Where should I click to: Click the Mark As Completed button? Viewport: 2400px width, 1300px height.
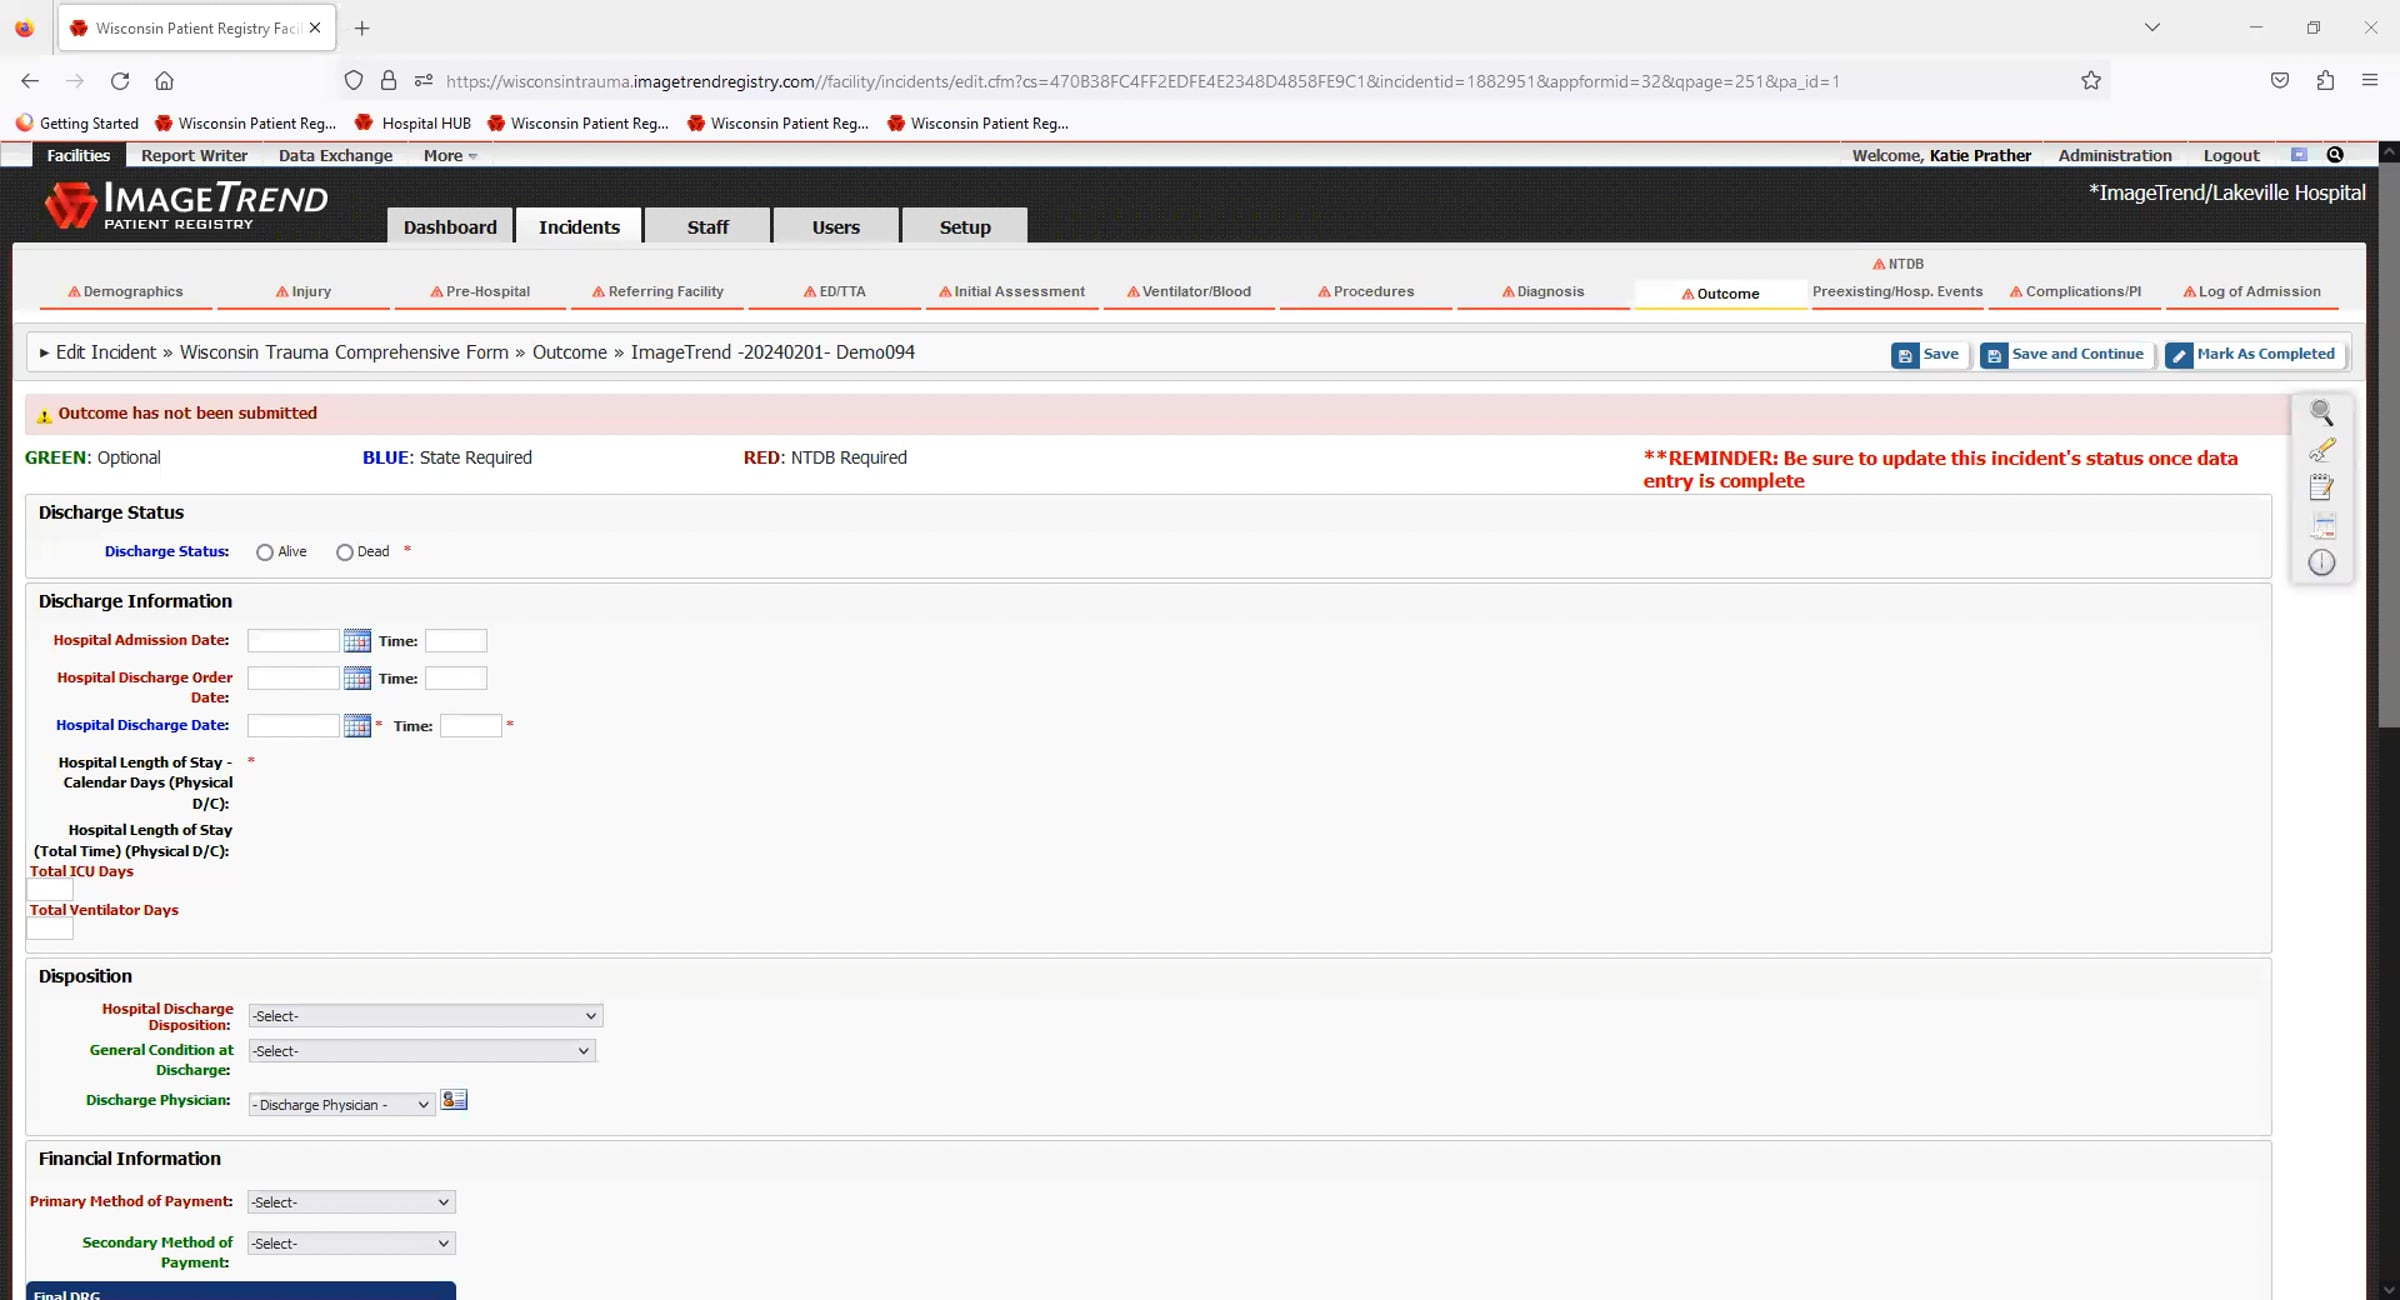coord(2254,354)
